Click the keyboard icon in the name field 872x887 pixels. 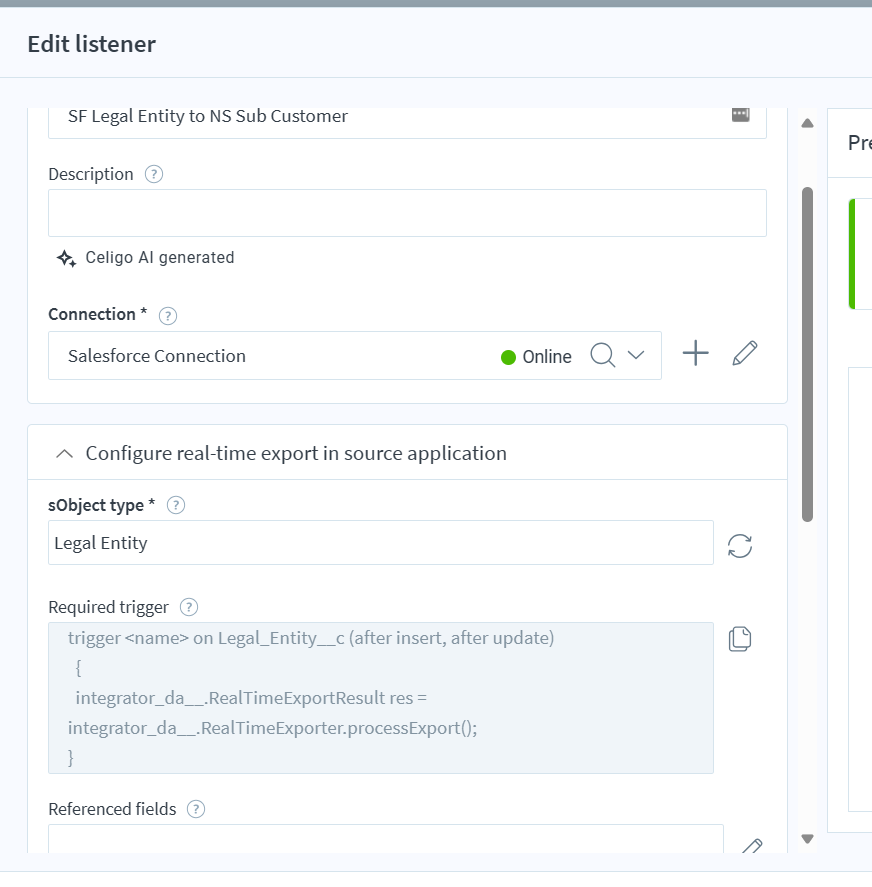[740, 115]
